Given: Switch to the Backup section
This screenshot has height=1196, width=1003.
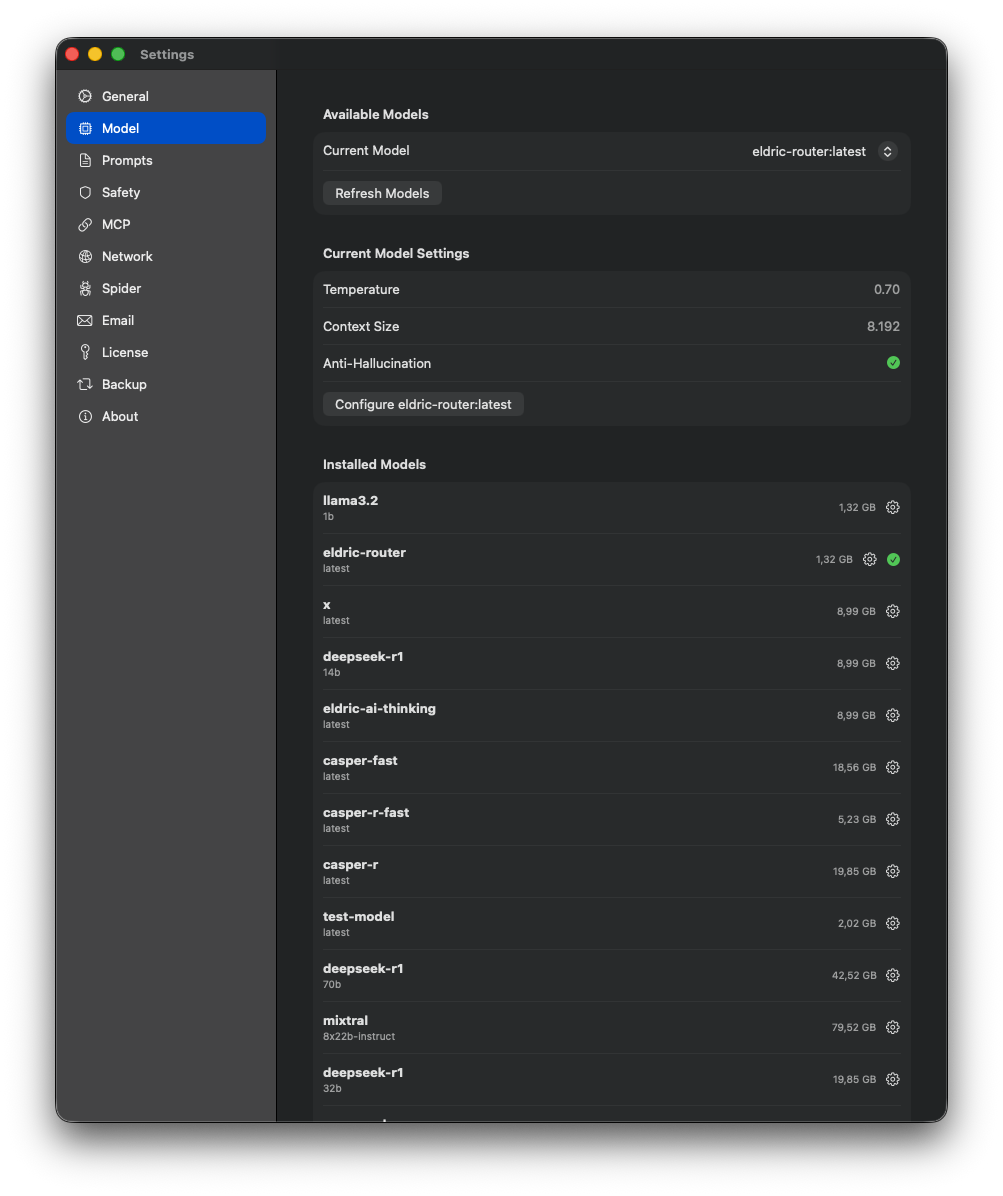Looking at the screenshot, I should point(86,384).
